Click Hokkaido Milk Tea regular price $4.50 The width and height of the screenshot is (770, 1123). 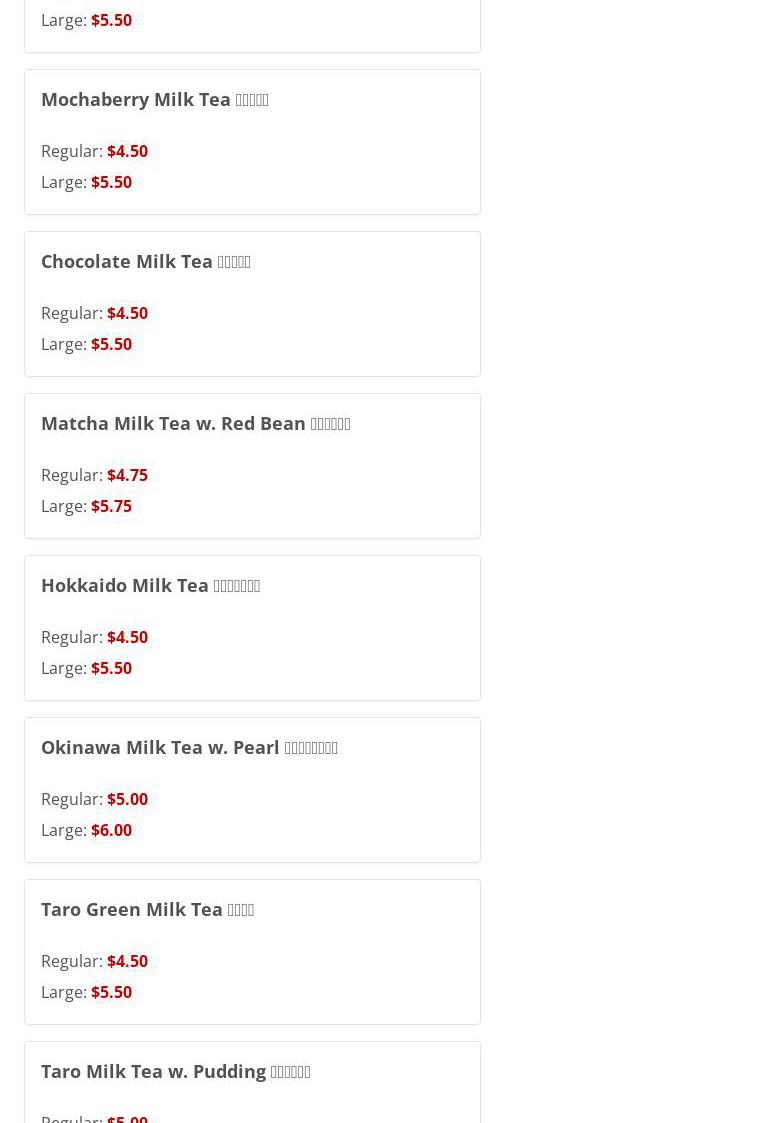127,638
